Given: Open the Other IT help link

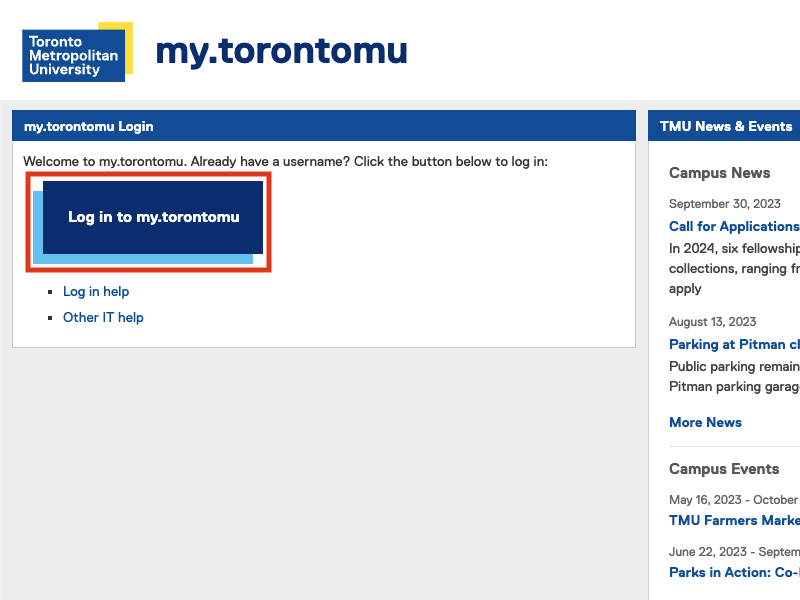Looking at the screenshot, I should pyautogui.click(x=103, y=317).
